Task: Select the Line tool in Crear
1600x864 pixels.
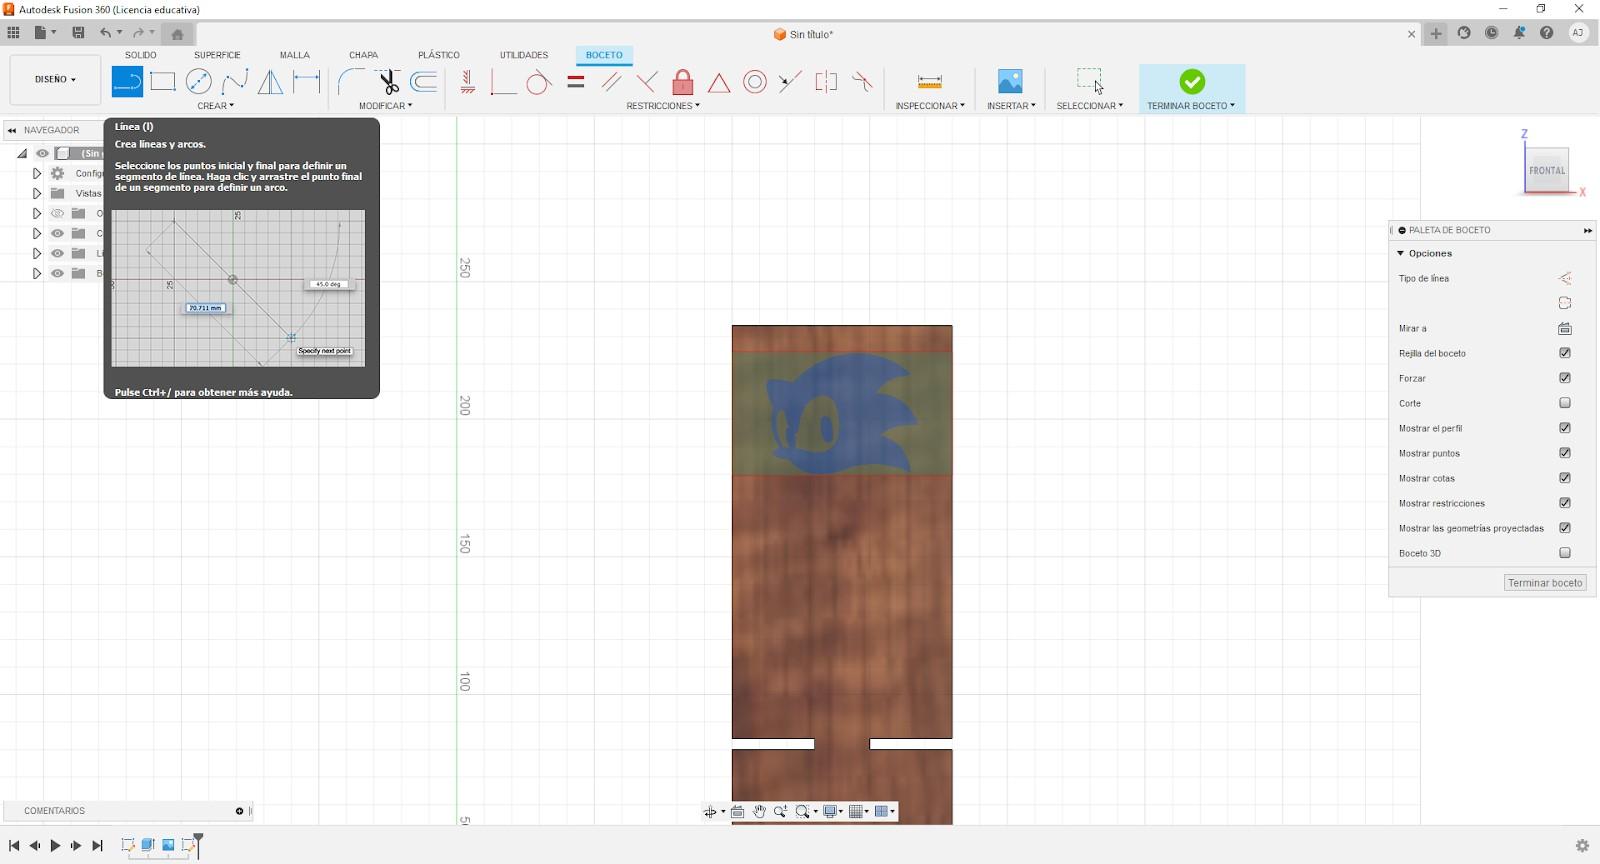Action: pyautogui.click(x=127, y=82)
